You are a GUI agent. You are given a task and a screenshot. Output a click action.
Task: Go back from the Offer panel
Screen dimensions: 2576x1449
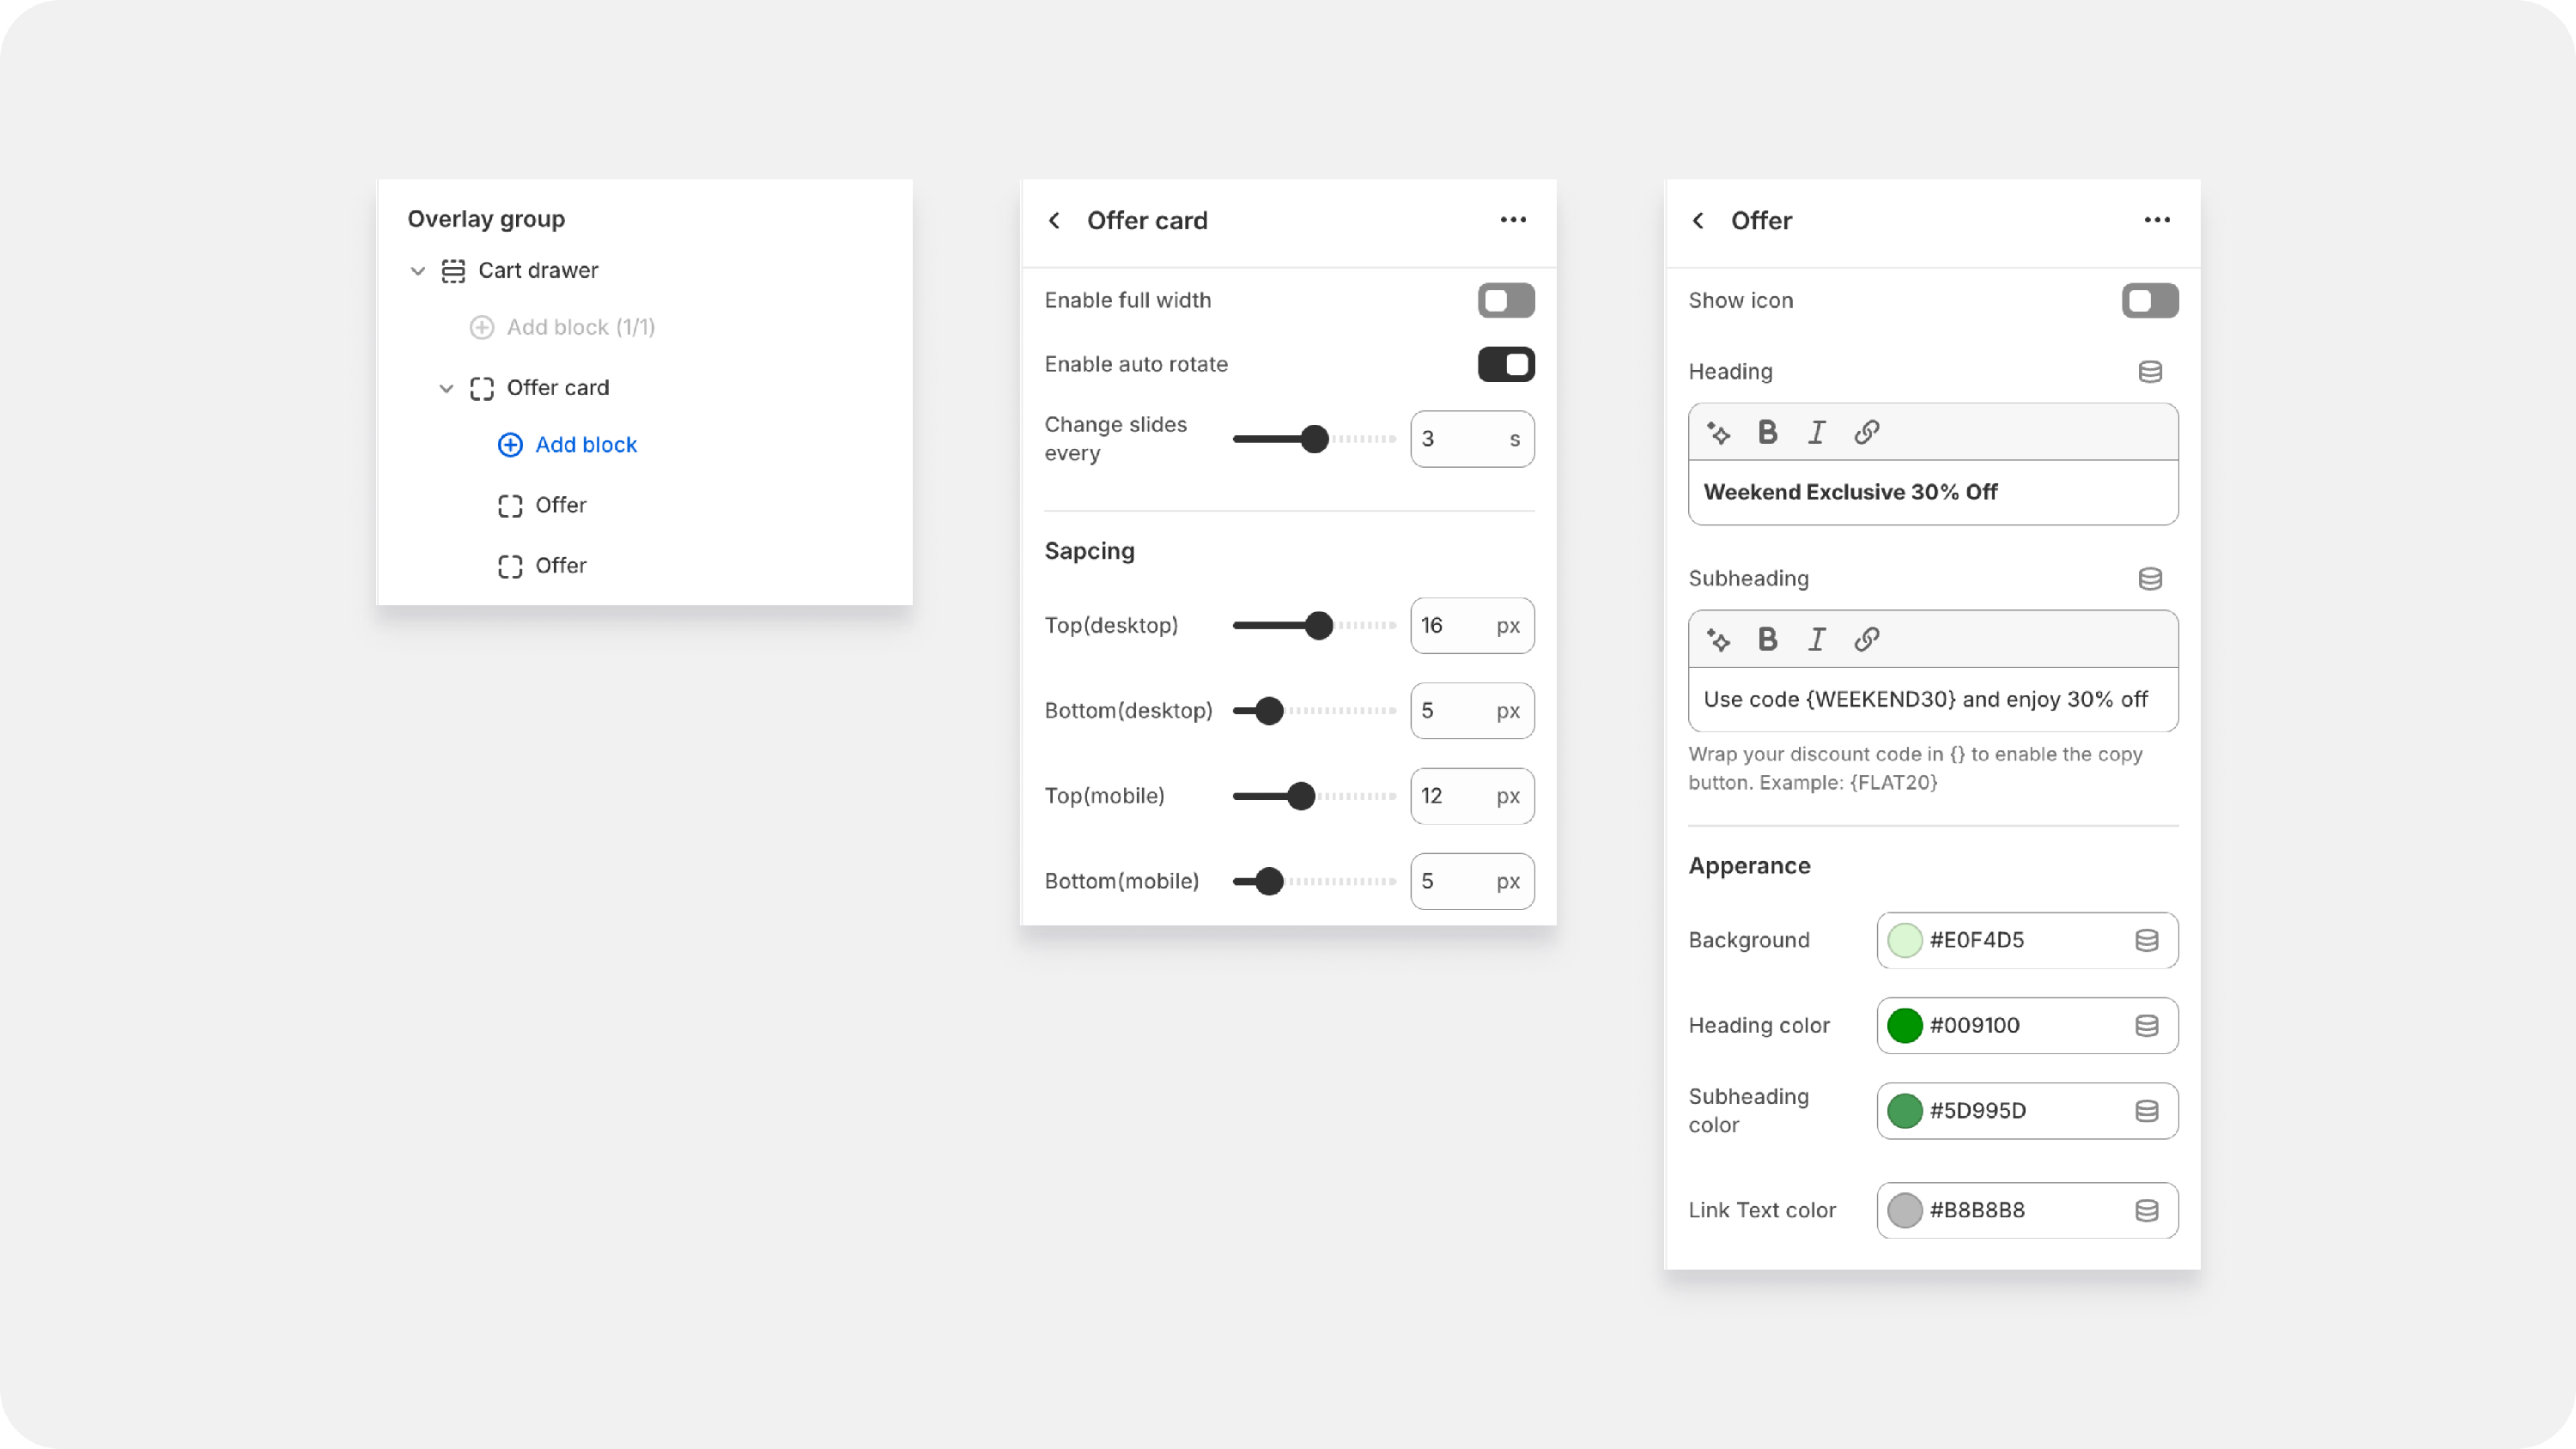pos(1698,220)
